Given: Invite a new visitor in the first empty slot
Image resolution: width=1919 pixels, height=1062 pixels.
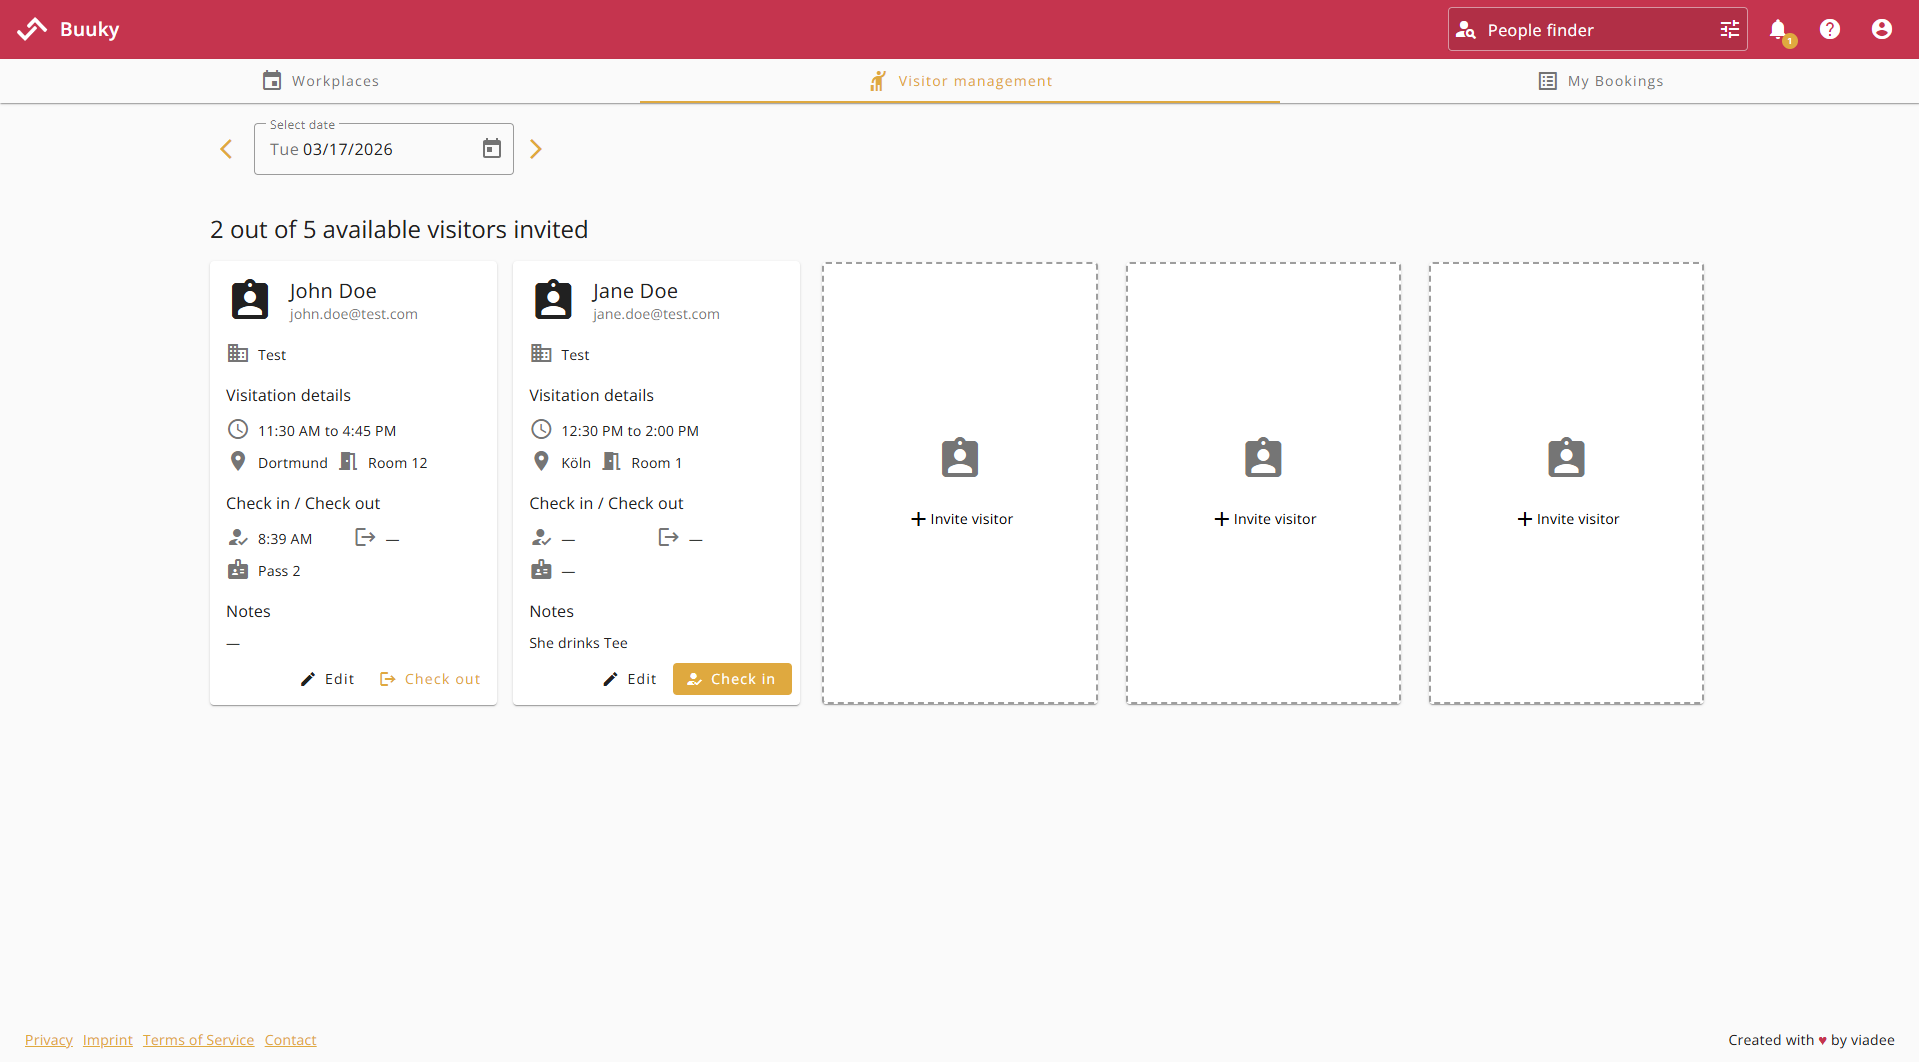Looking at the screenshot, I should pyautogui.click(x=959, y=518).
